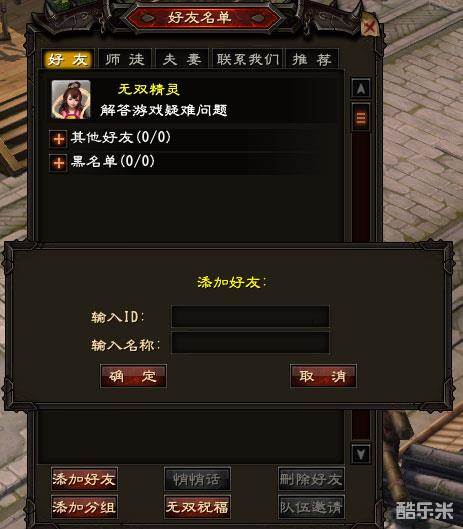Select the 无双精灵 name entry
This screenshot has width=463, height=529.
149,89
